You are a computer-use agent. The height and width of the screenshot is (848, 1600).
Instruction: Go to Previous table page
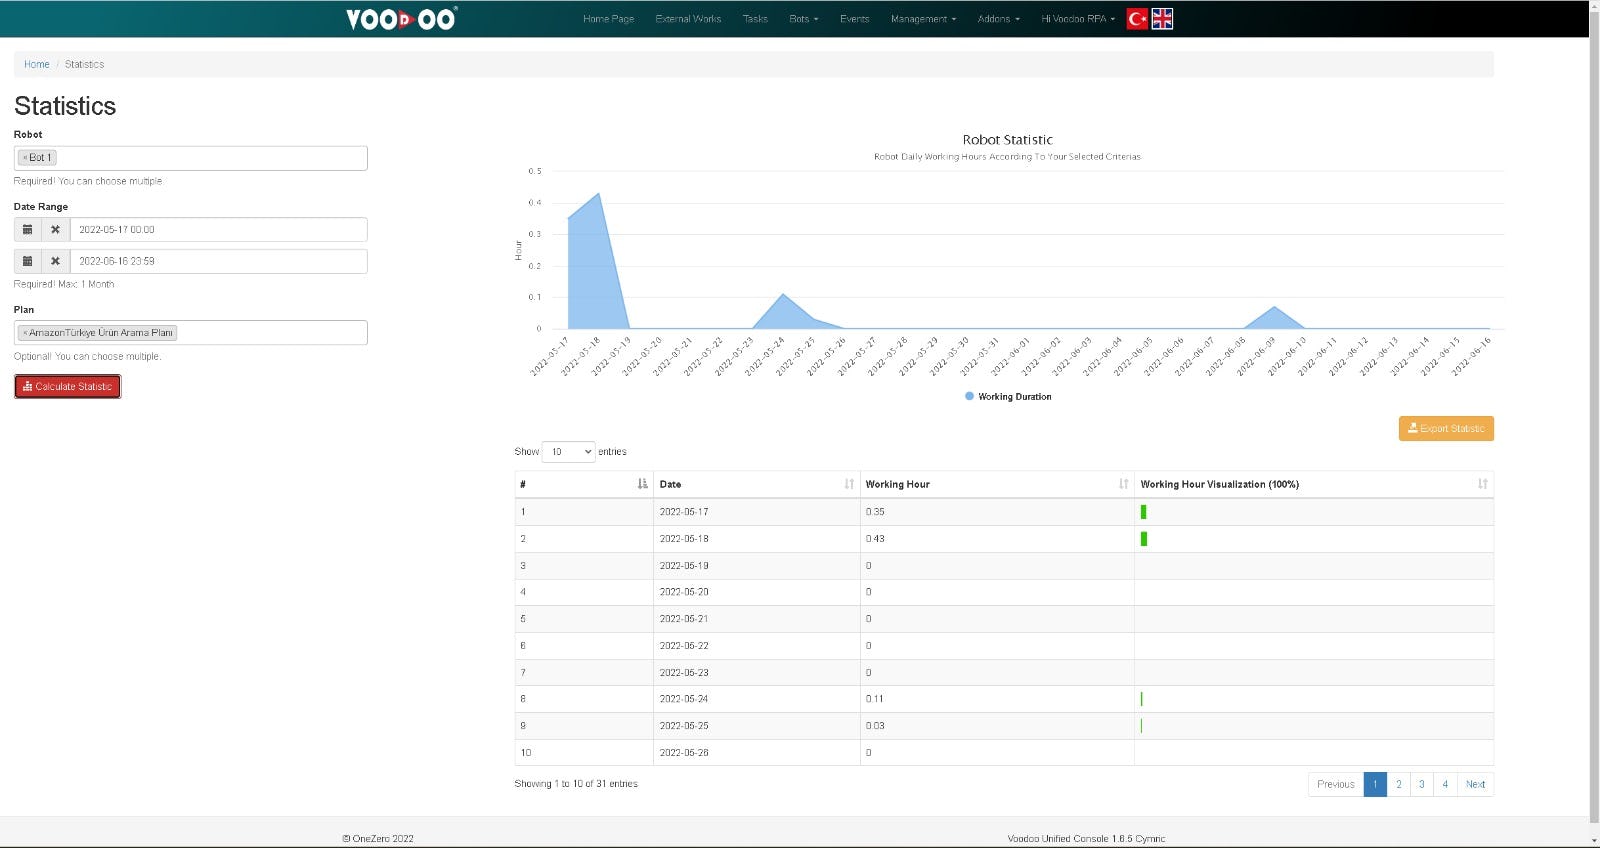point(1335,784)
